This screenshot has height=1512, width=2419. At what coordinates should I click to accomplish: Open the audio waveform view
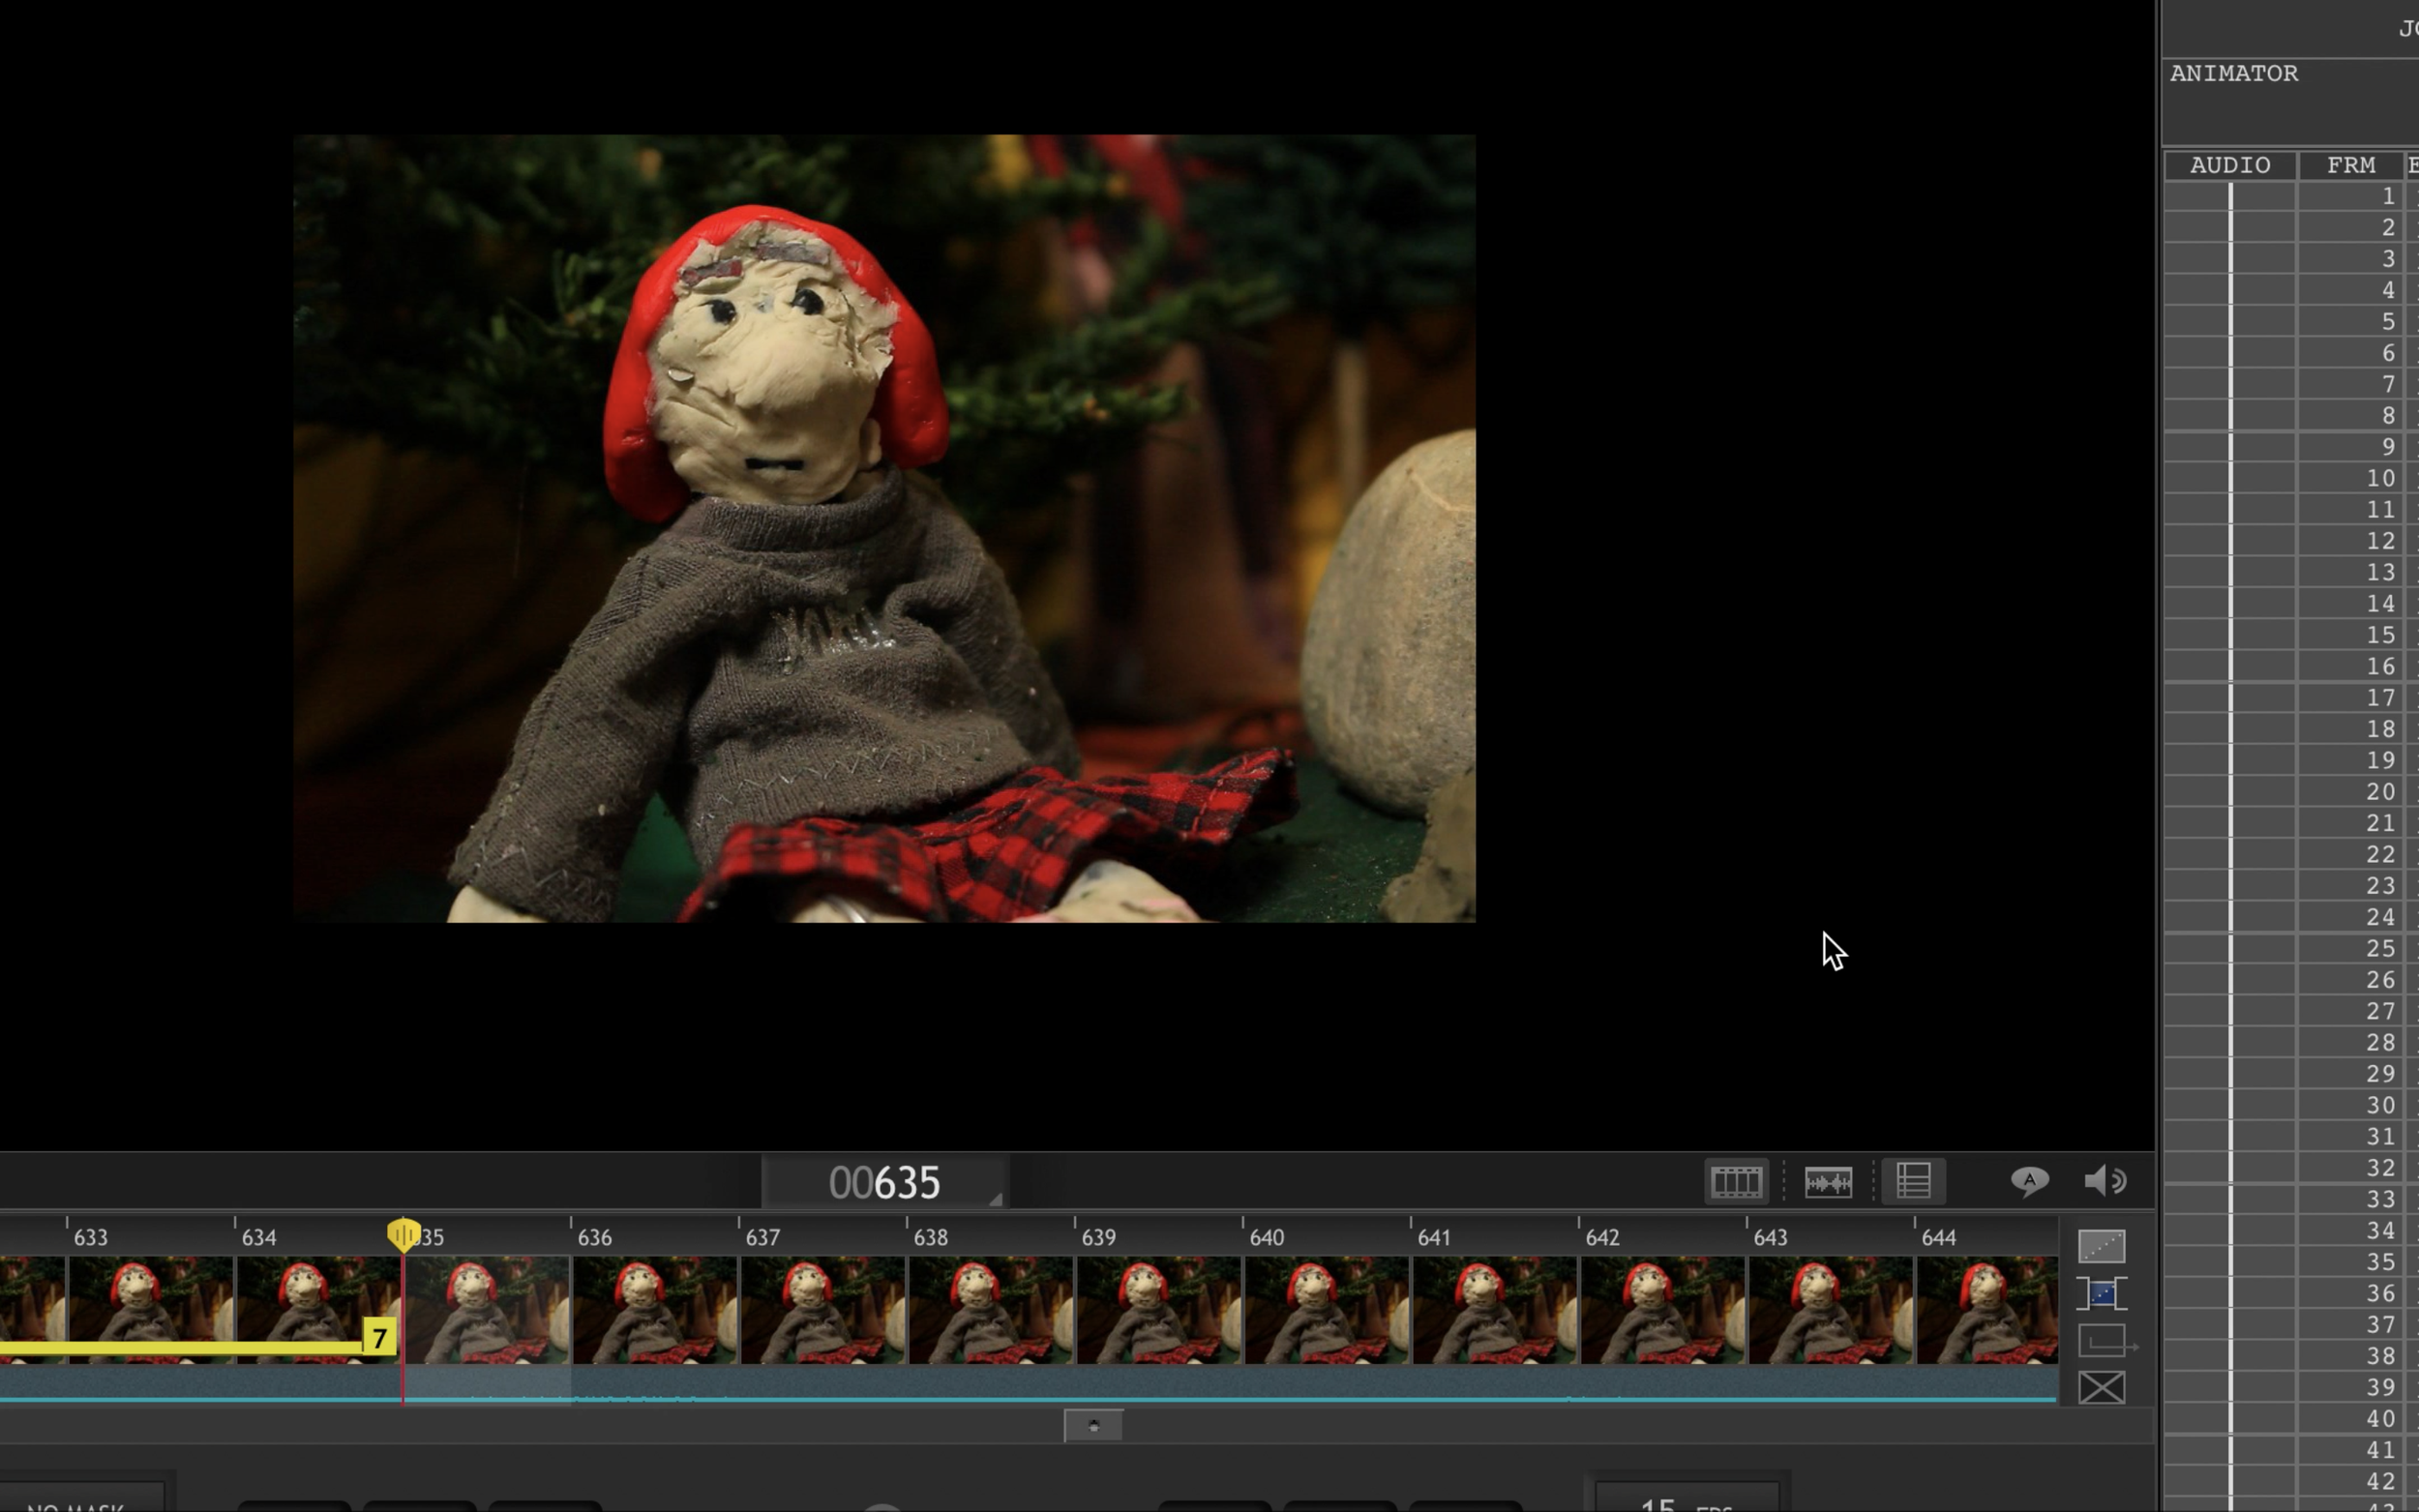pos(1828,1181)
